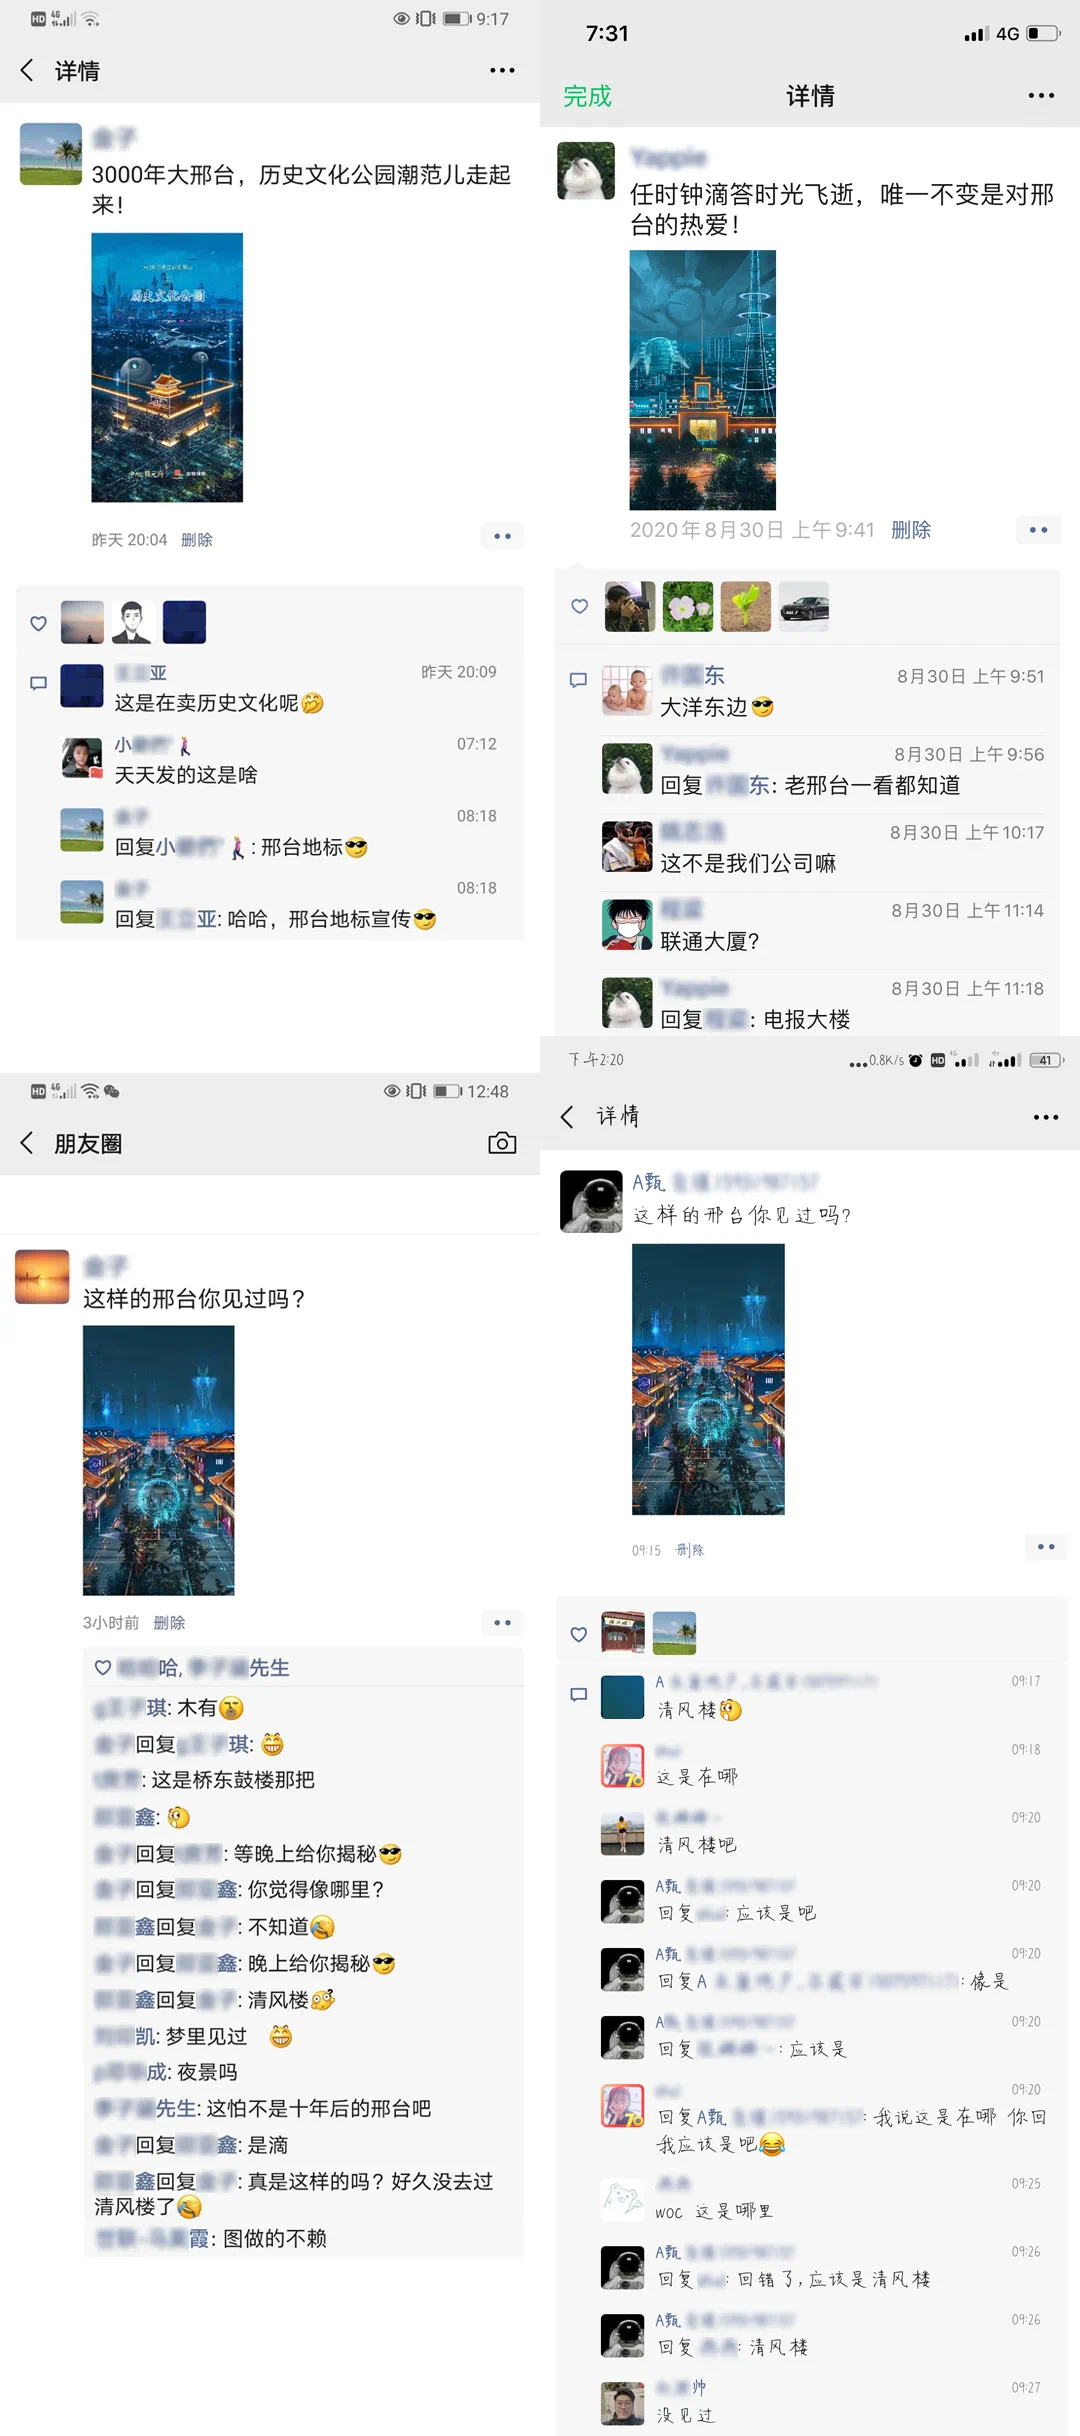Go back from the 朋友圈 screen
1080x2436 pixels.
pos(27,1143)
